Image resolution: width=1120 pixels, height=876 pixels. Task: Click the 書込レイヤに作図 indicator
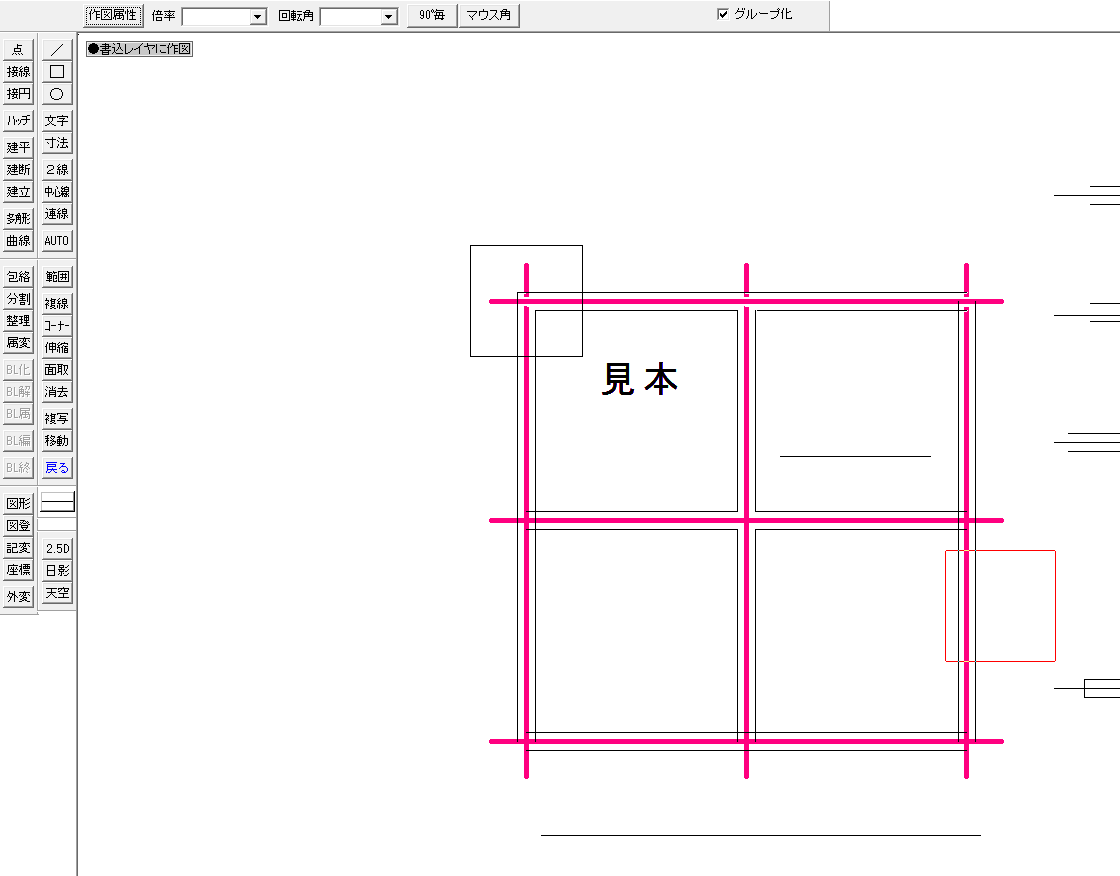click(139, 49)
